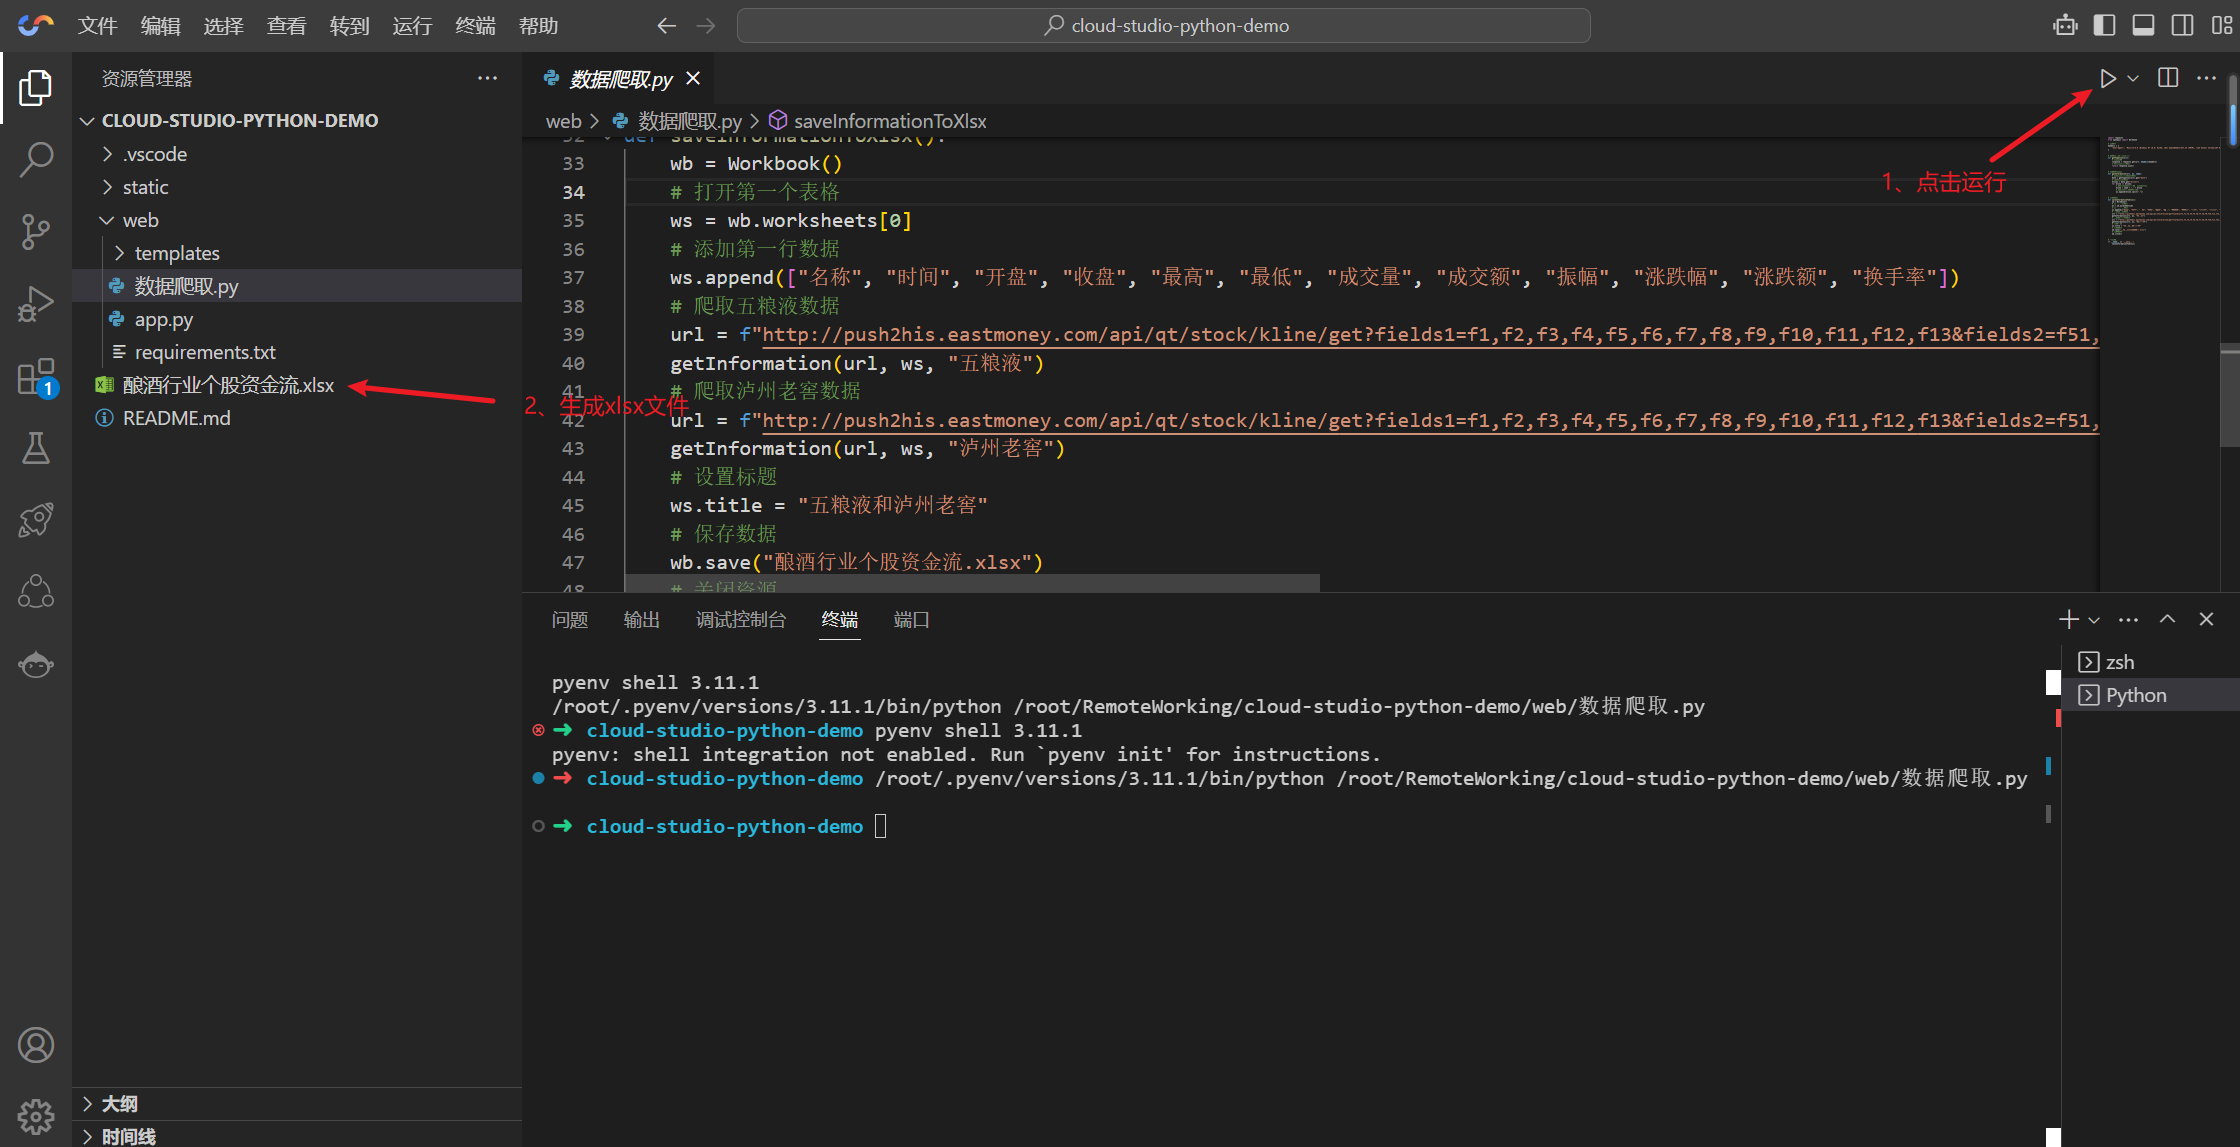Open the 查看 menu
Image resolution: width=2240 pixels, height=1147 pixels.
[286, 26]
